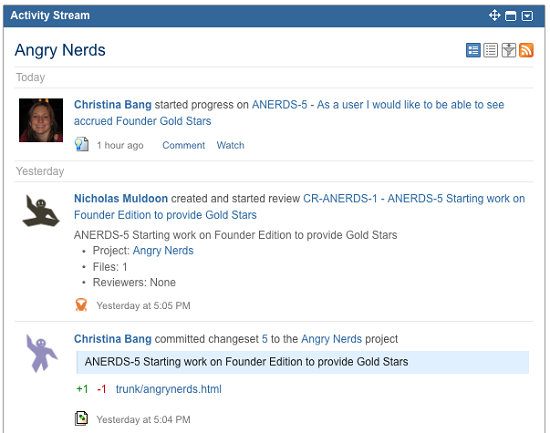Open the trunk/angrynerds.html file link
Screen dimensions: 550x433
169,389
